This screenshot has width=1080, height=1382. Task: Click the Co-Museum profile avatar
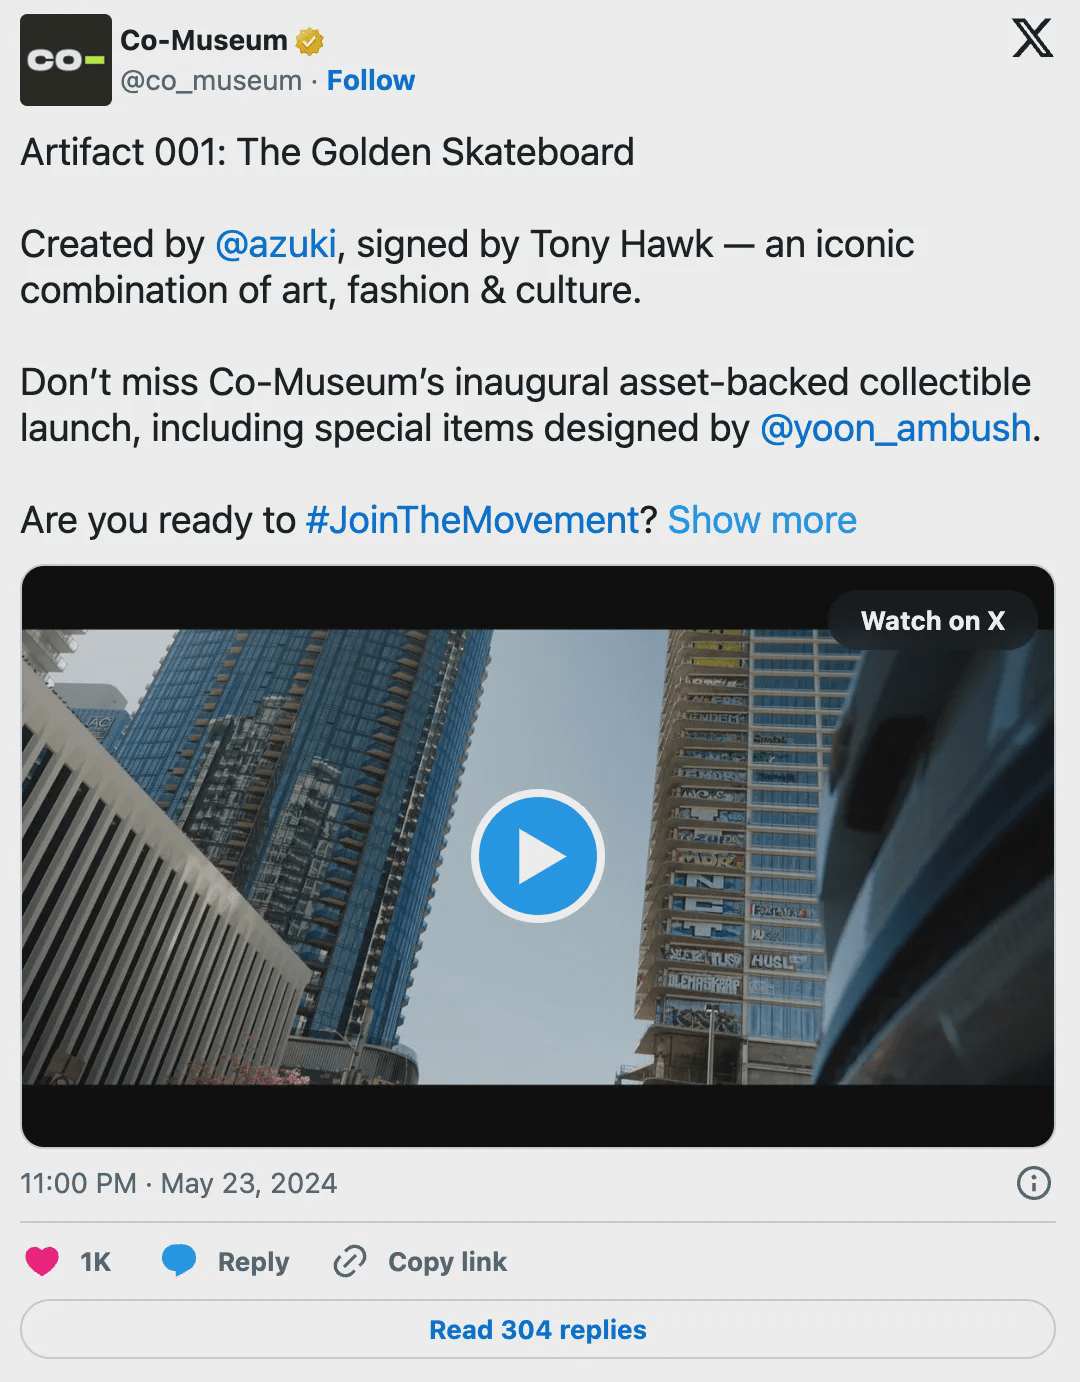pyautogui.click(x=66, y=60)
